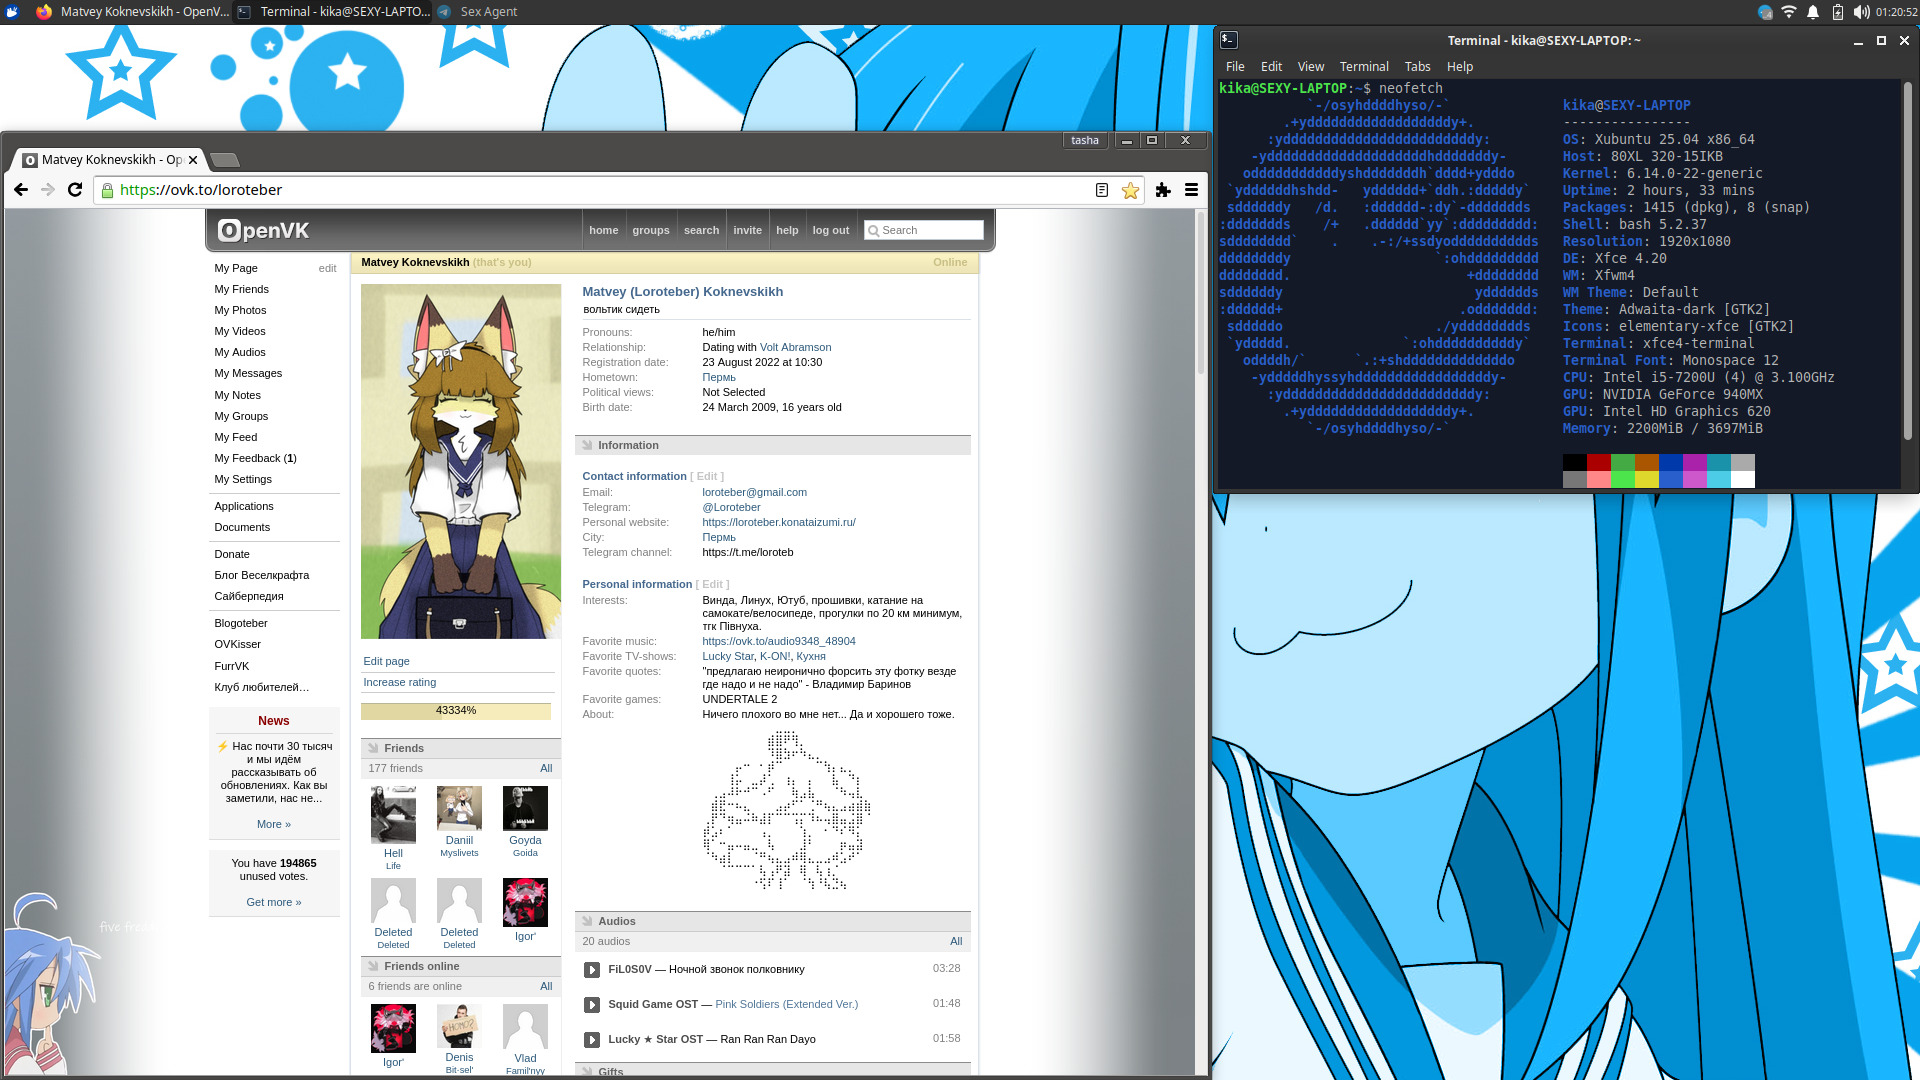Collapse the Audios section arrow
This screenshot has height=1080, width=1920.
click(588, 922)
